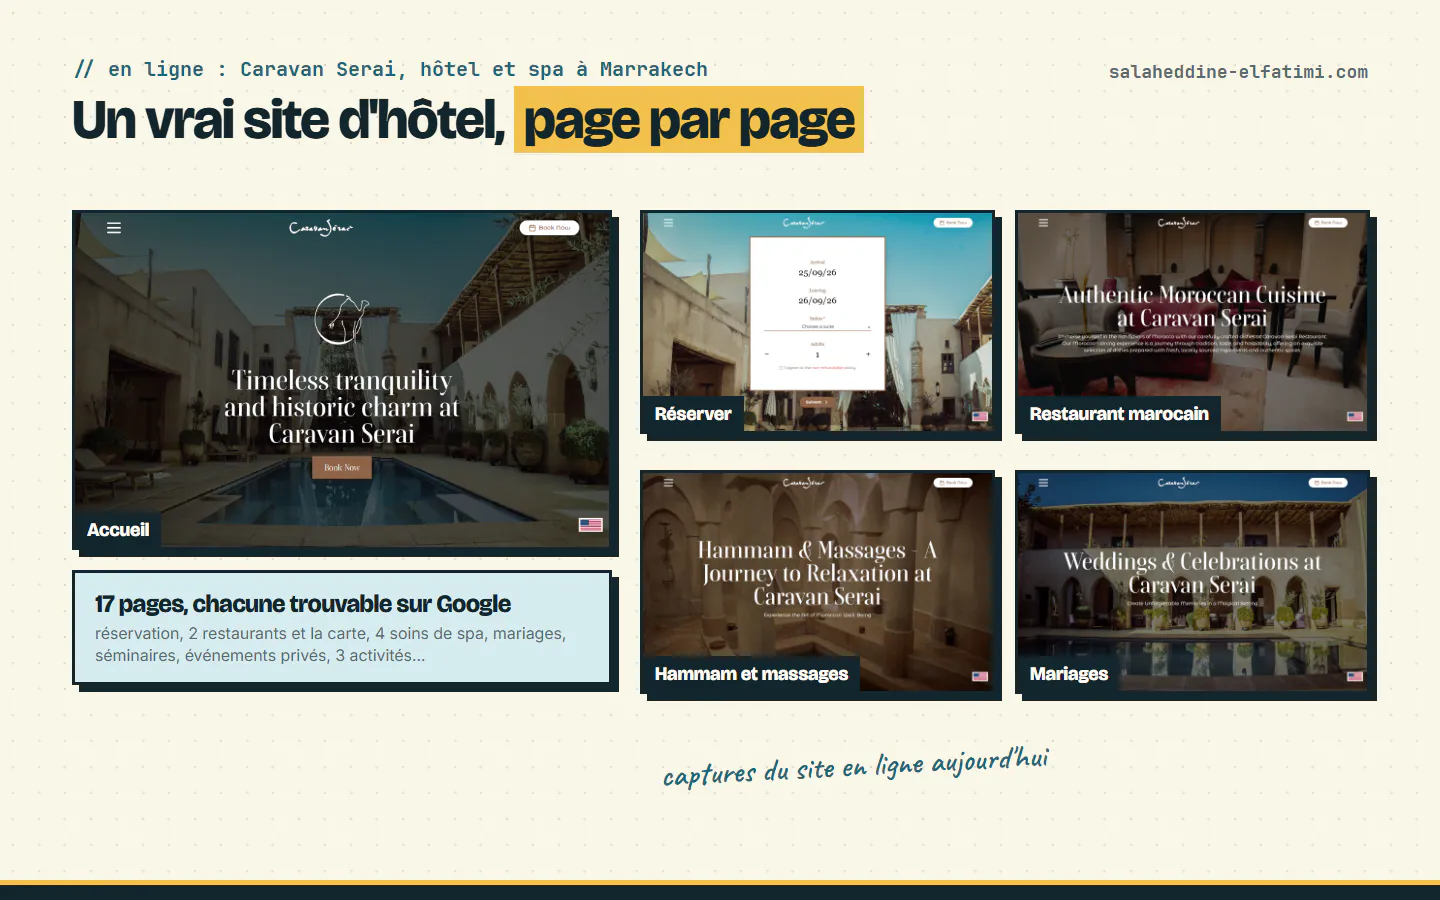This screenshot has height=900, width=1440.
Task: Click the Accueil caption label
Action: coord(118,530)
